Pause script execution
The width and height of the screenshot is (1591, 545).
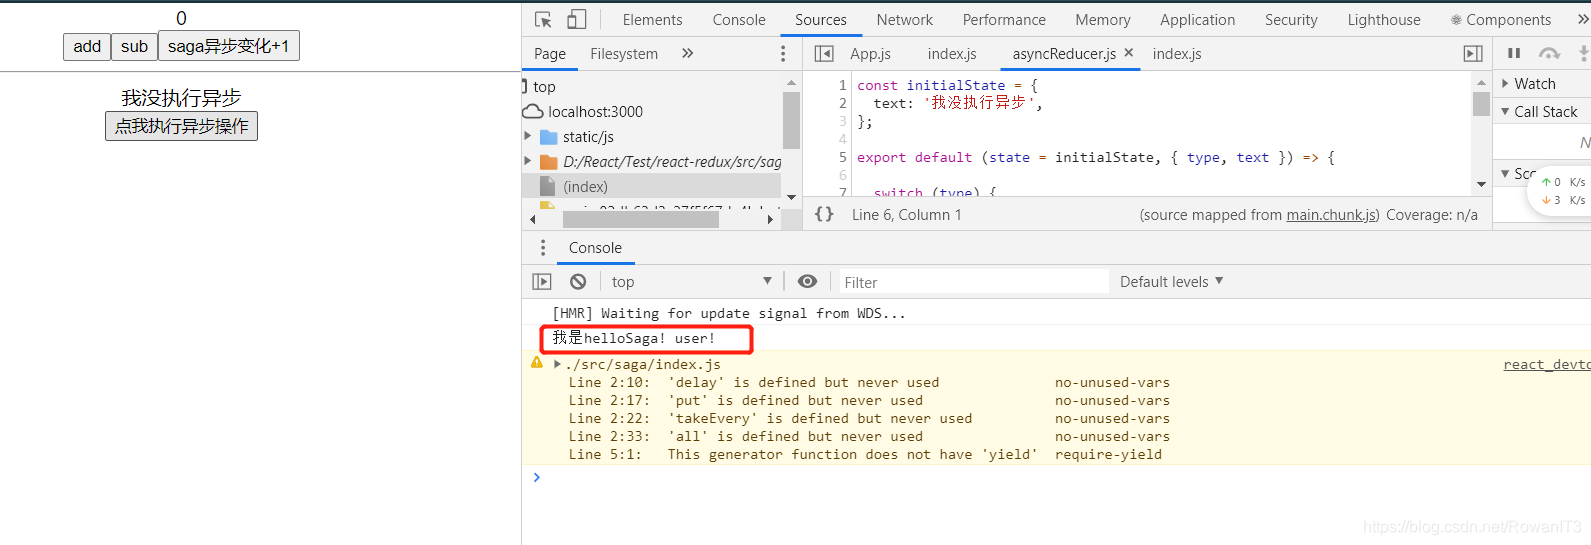(x=1514, y=53)
